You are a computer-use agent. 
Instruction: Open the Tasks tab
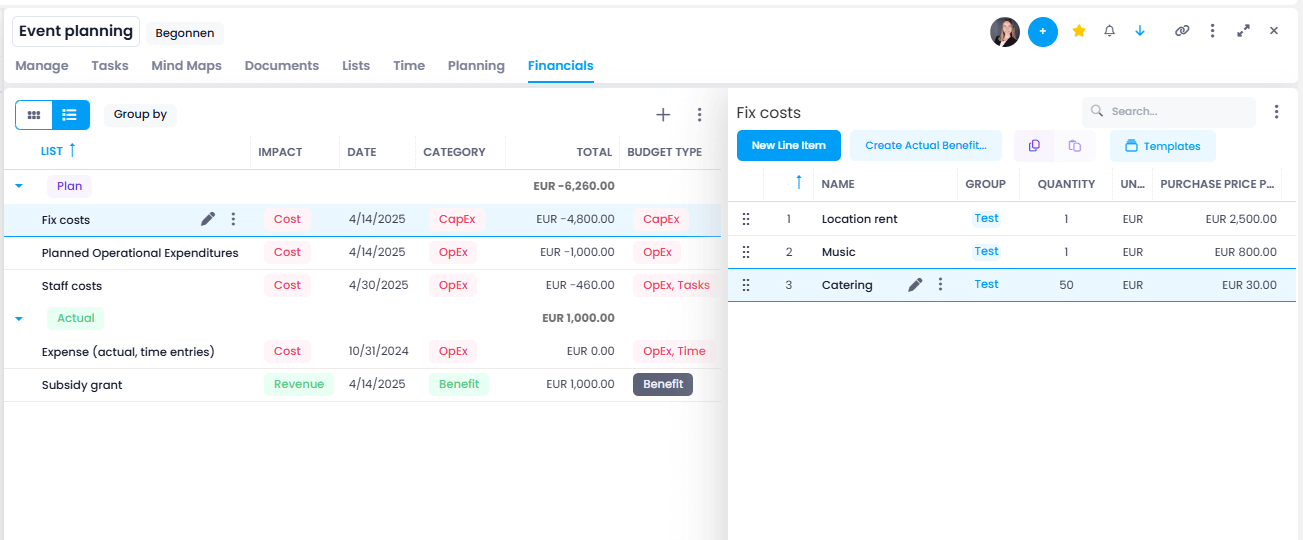pyautogui.click(x=110, y=65)
